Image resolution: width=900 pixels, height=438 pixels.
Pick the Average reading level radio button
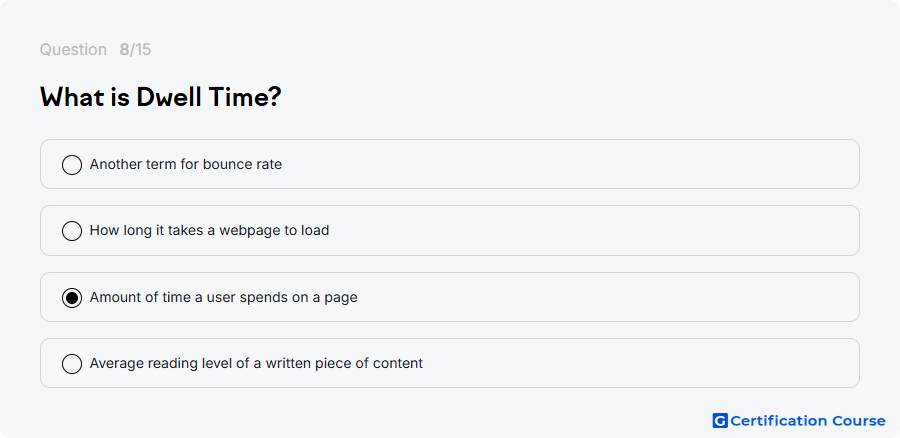[x=72, y=363]
